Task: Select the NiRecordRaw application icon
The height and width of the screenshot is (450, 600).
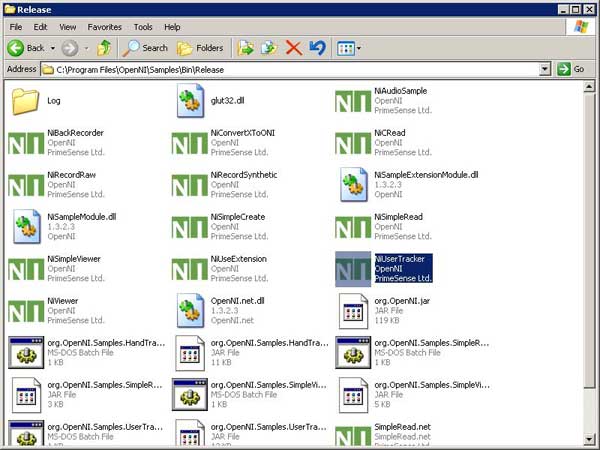Action: 26,185
